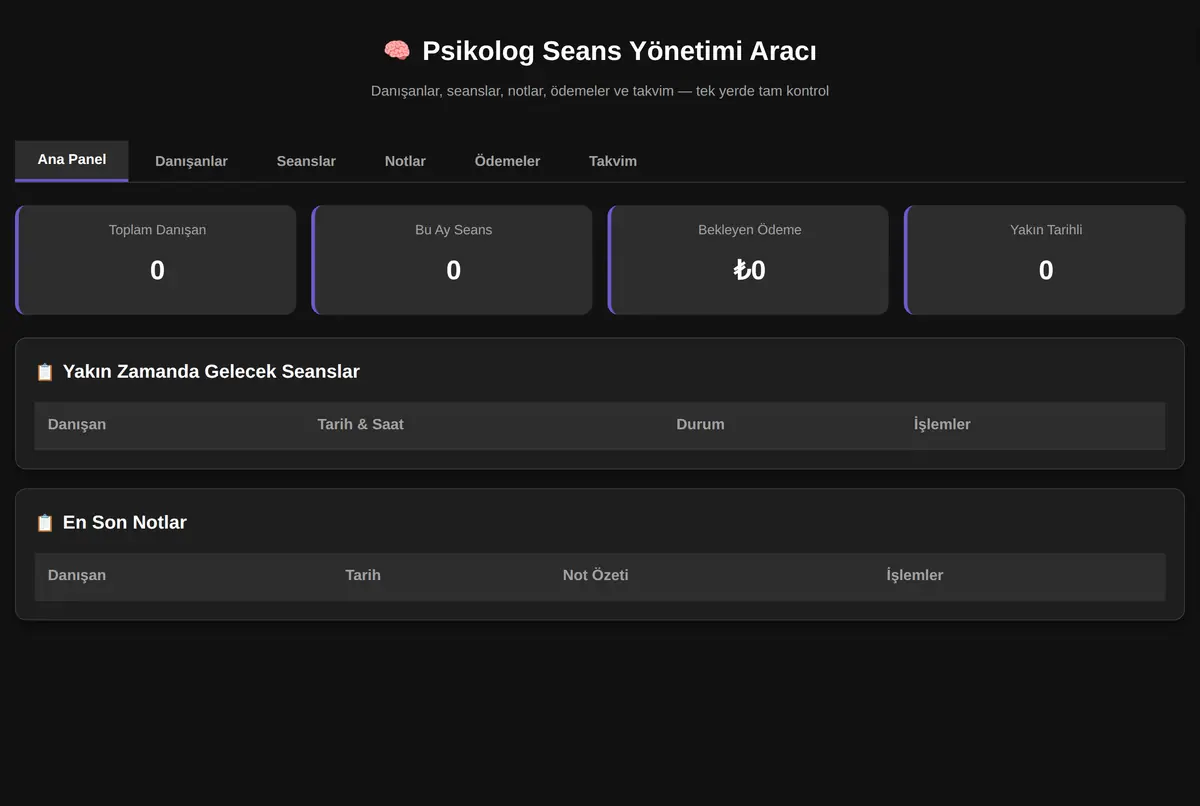Click the subtitle starting with Danışanlar, seanslar, notlar

click(600, 91)
